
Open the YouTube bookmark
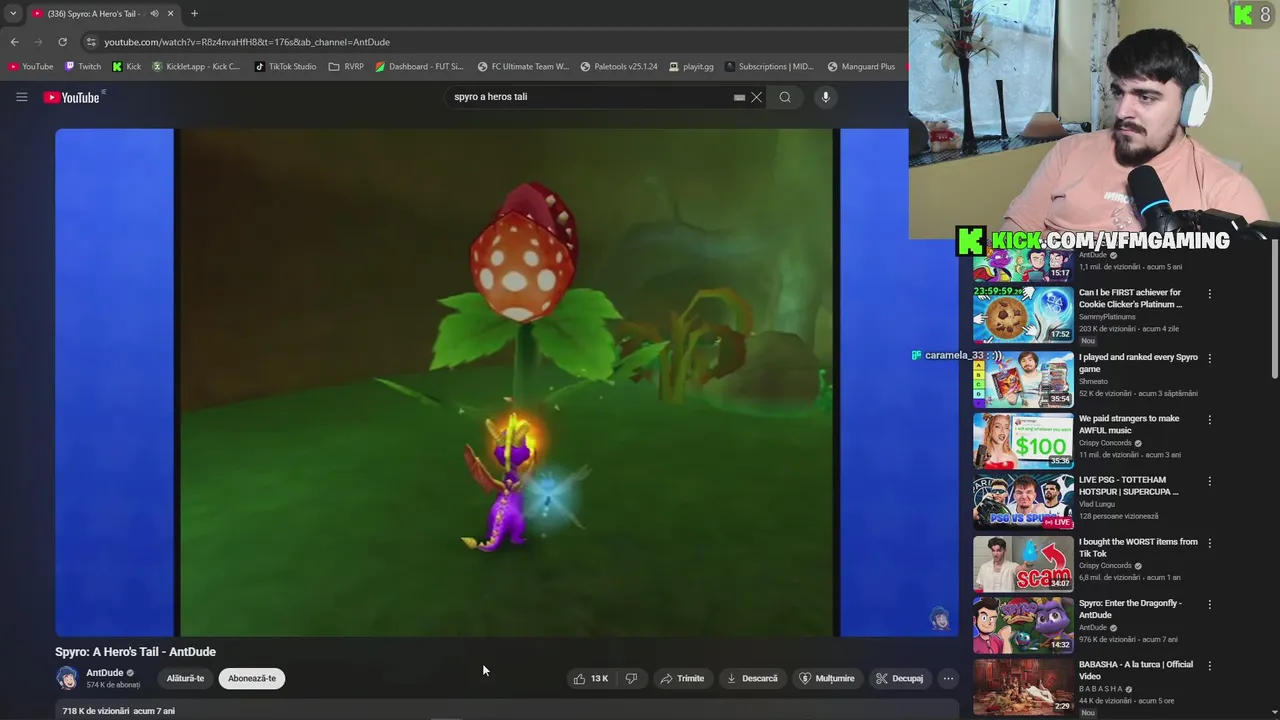point(31,67)
